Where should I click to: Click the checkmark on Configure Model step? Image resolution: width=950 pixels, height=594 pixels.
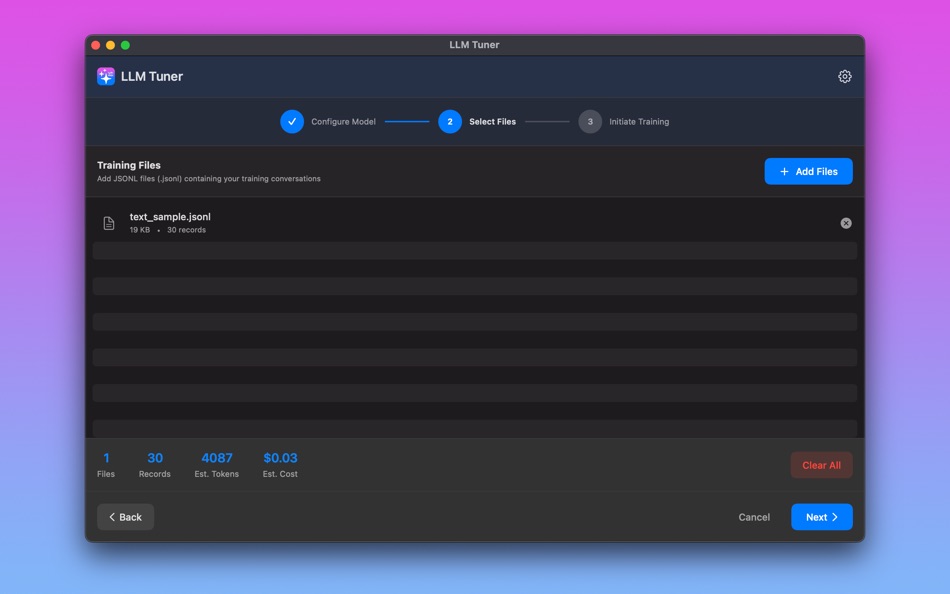[291, 121]
